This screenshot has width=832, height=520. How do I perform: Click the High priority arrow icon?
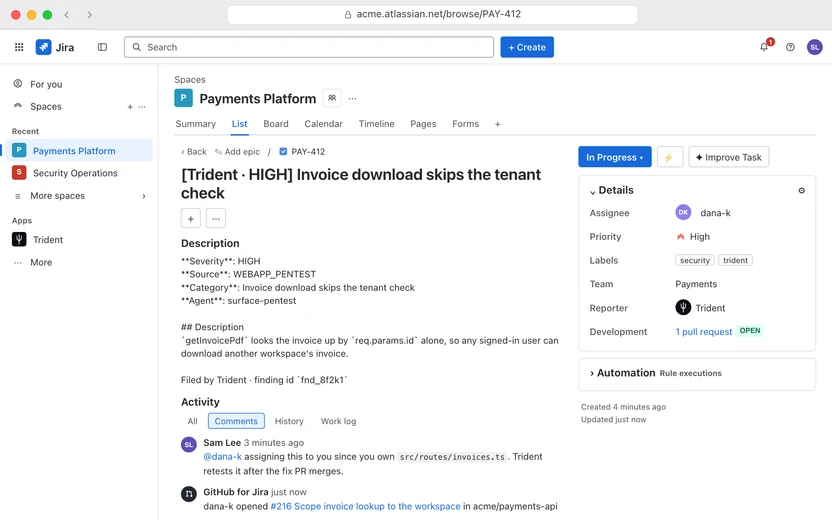tap(680, 237)
